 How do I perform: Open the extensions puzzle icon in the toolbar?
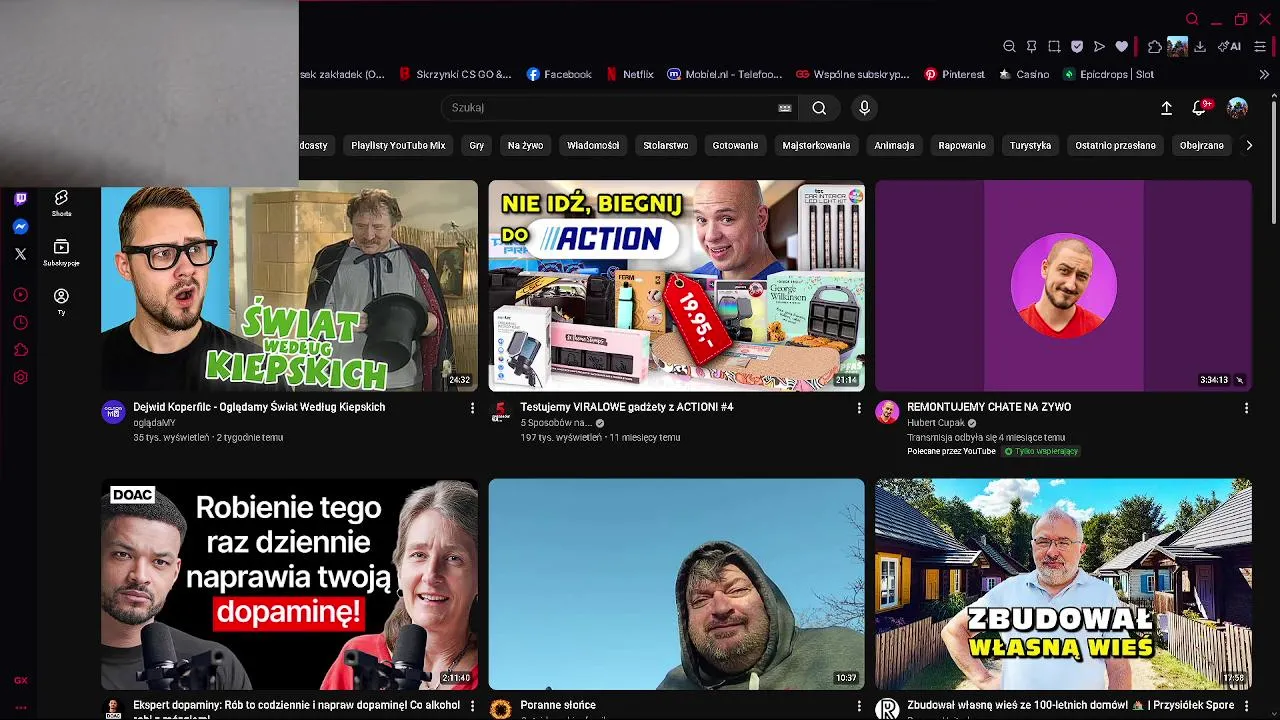pos(1155,46)
